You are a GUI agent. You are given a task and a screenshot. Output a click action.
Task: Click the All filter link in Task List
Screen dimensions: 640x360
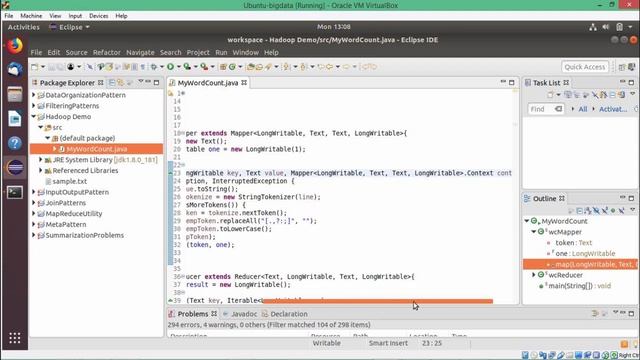tap(582, 109)
